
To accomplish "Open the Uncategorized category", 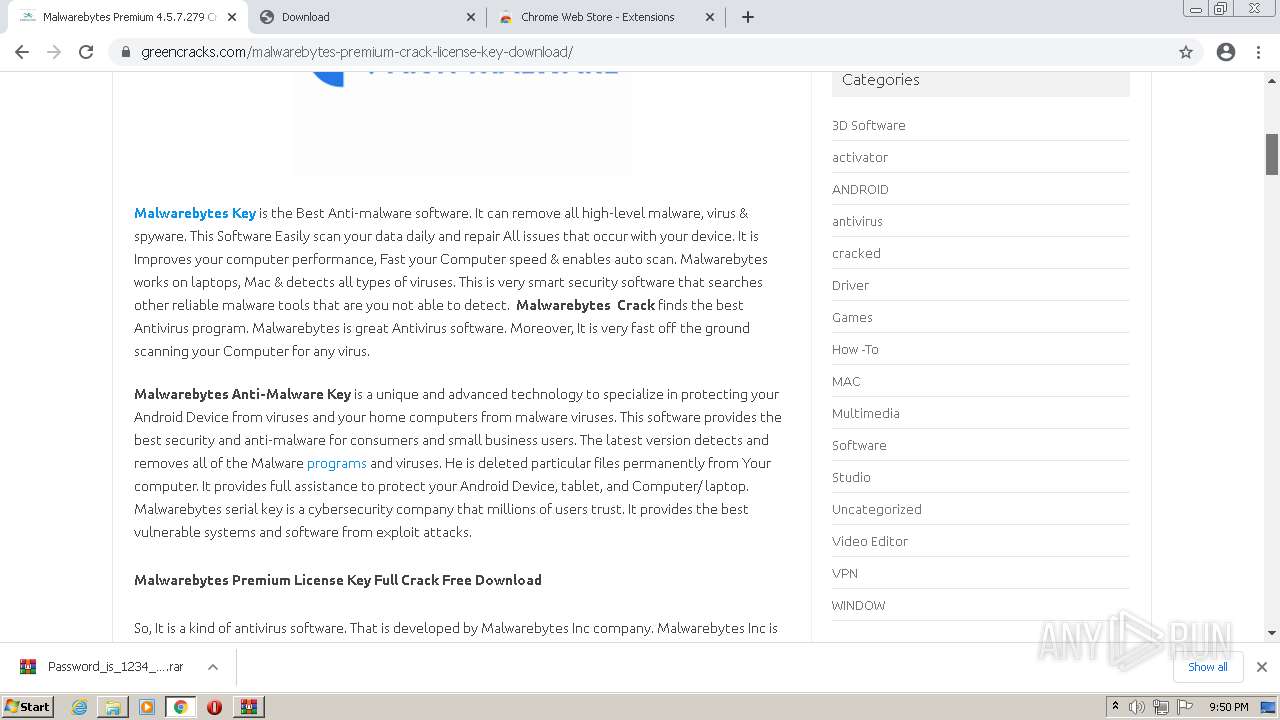I will coord(877,509).
